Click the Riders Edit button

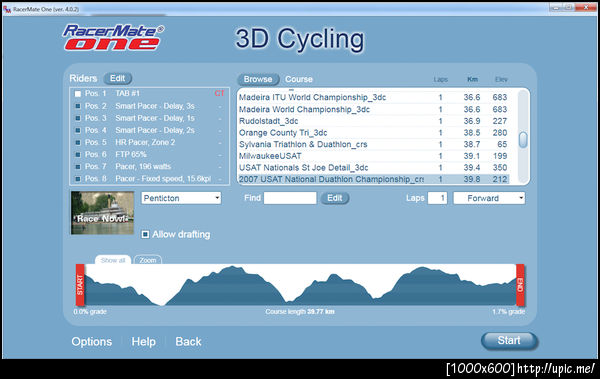click(x=117, y=78)
